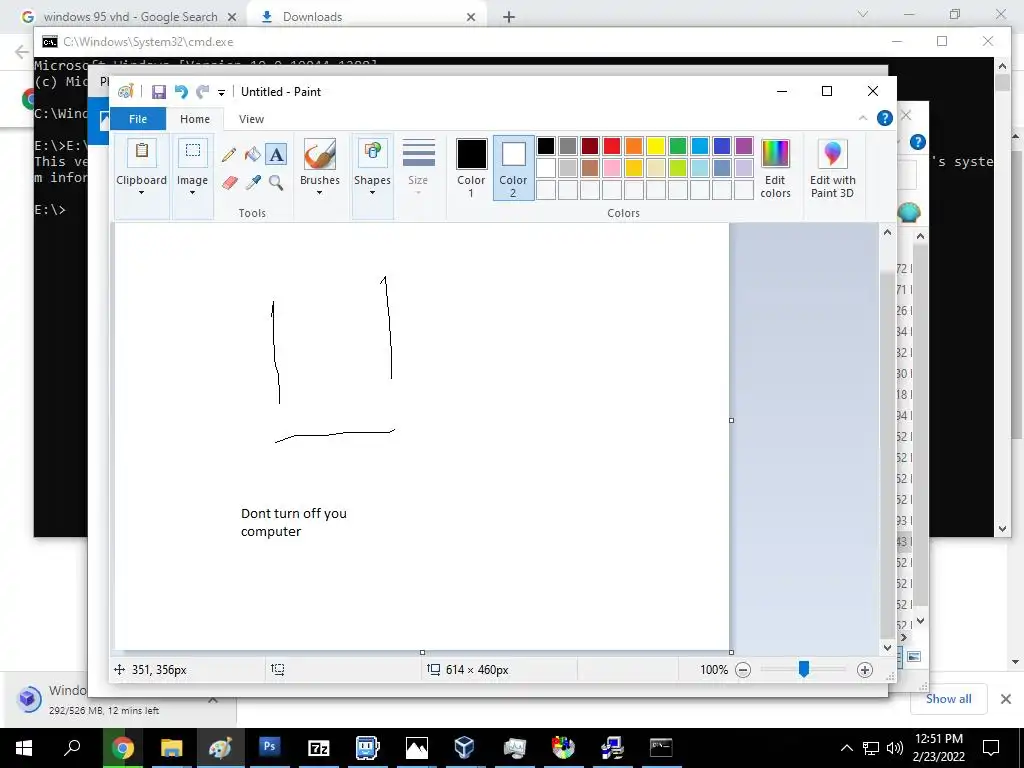Pick the pink color swatch
Viewport: 1024px width, 768px height.
pos(612,168)
